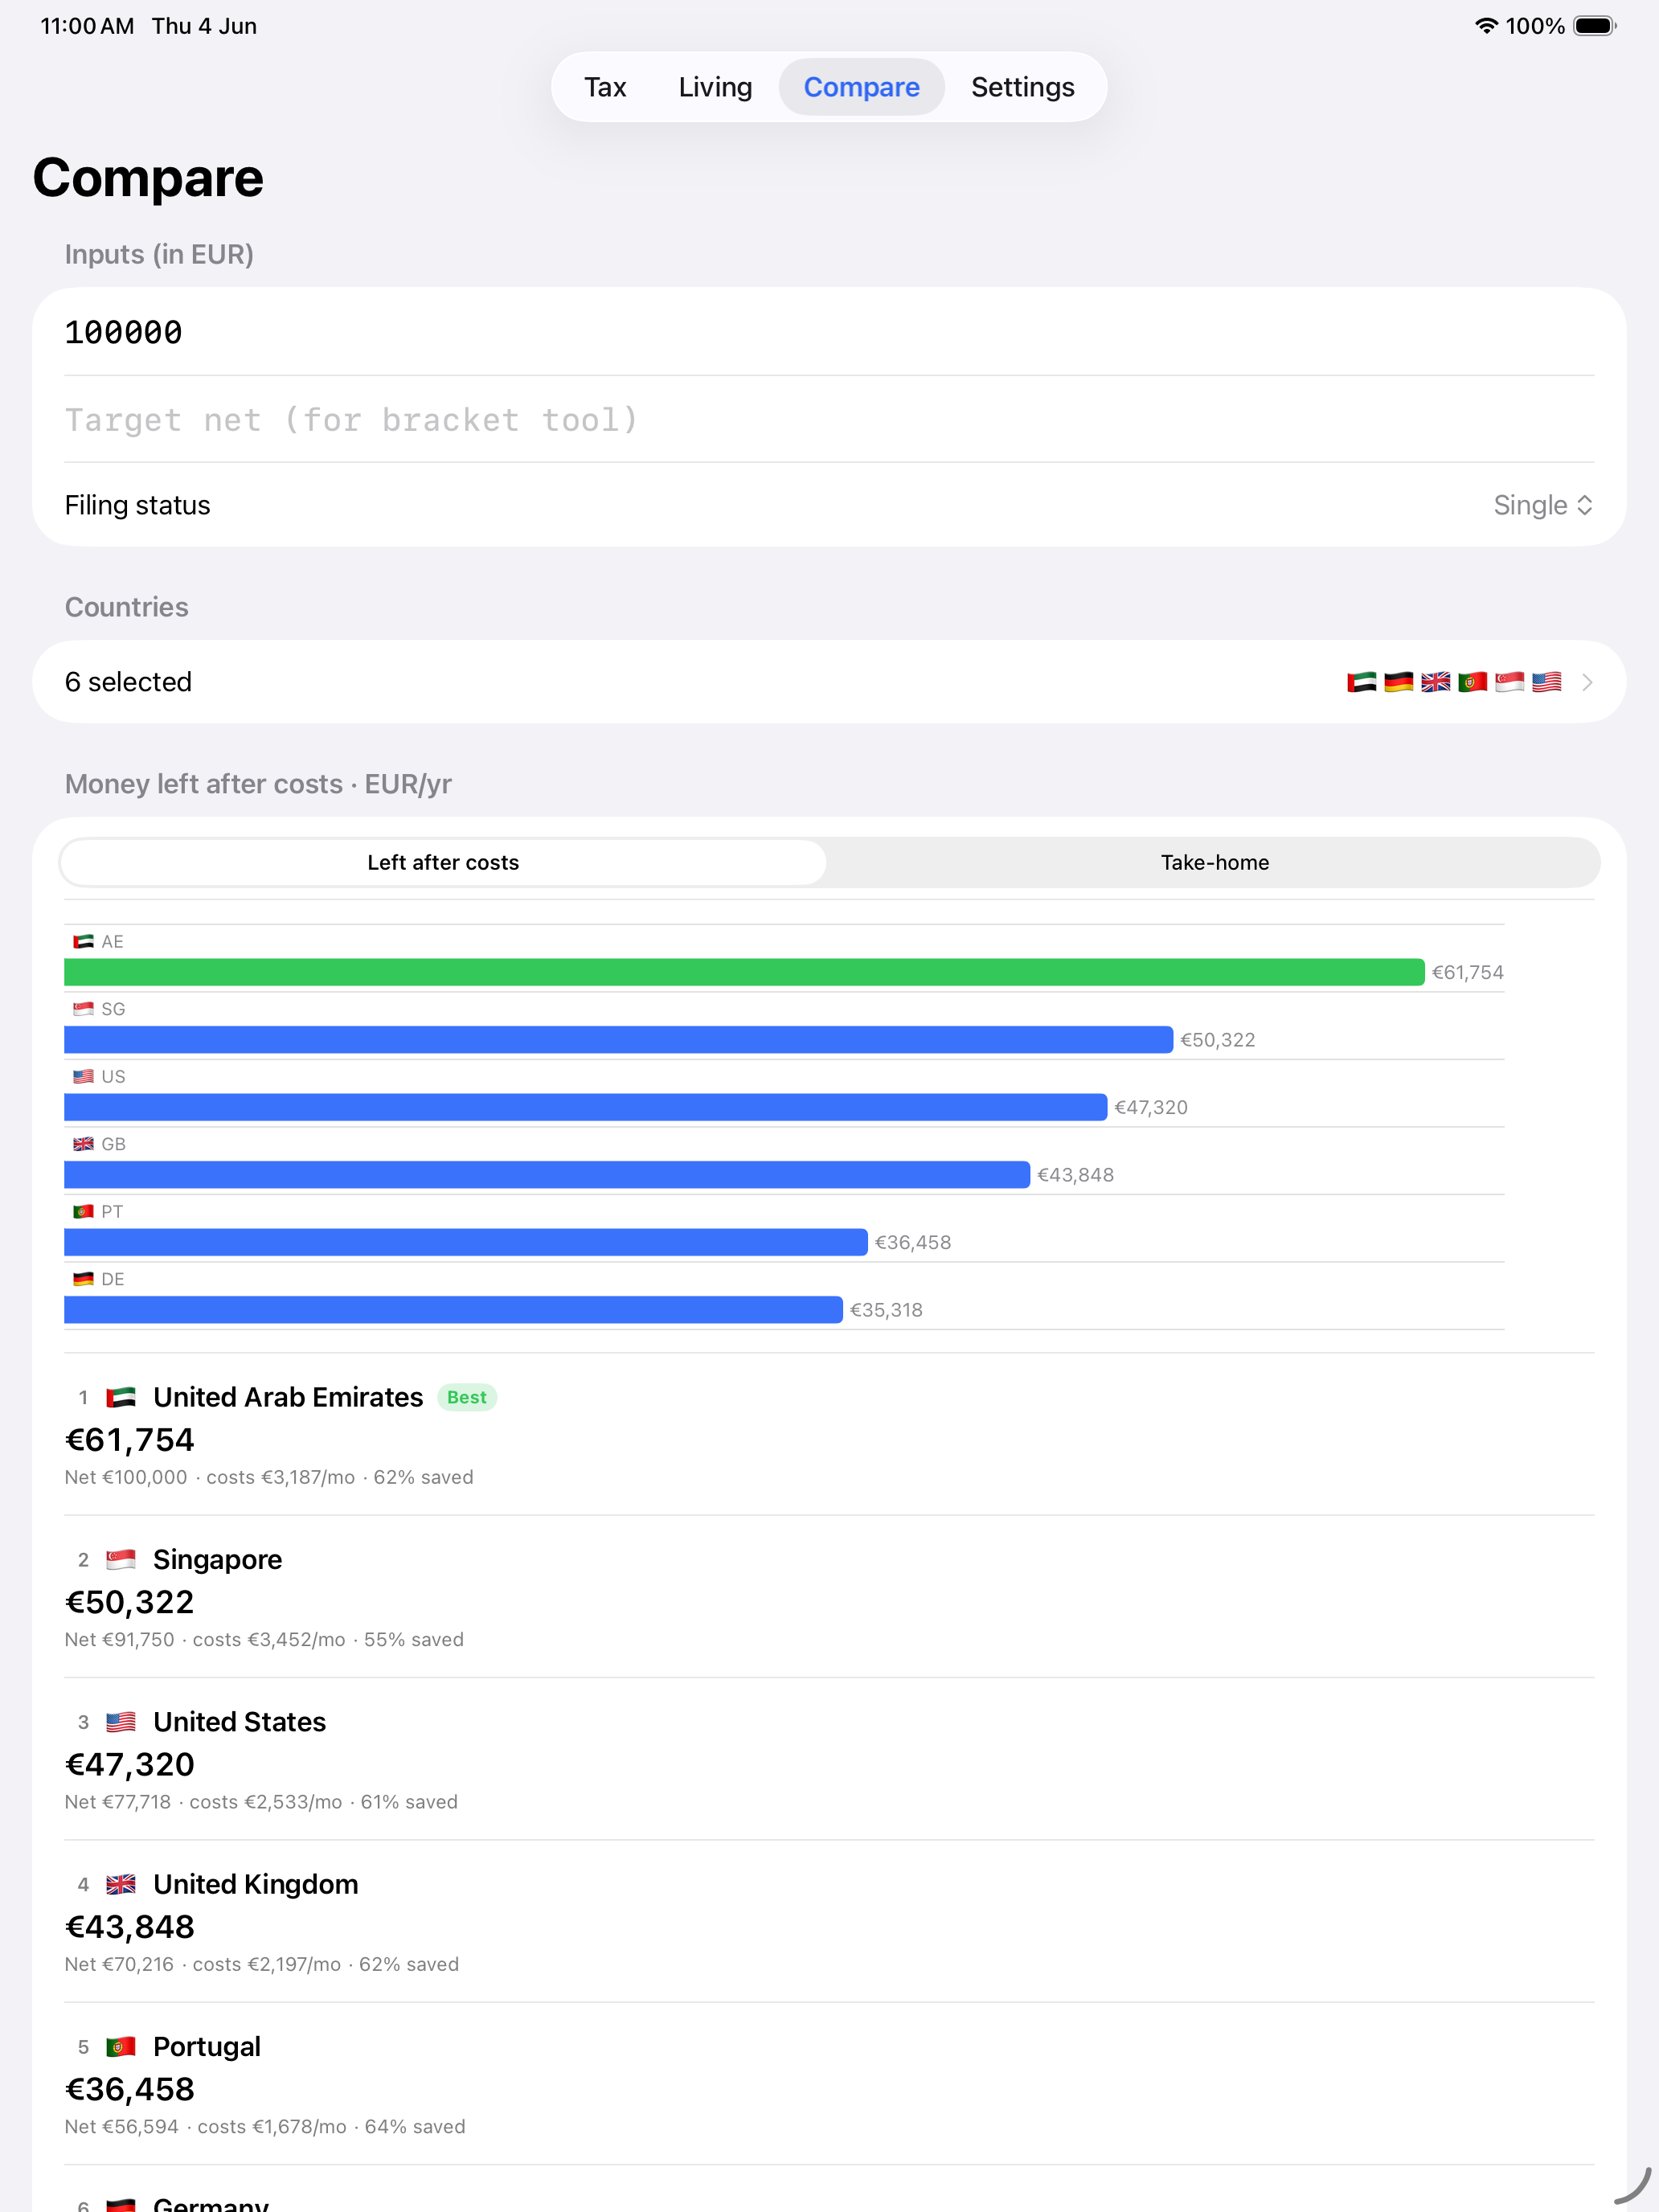Click the German flag in countries row
The height and width of the screenshot is (2212, 1659).
(1398, 682)
